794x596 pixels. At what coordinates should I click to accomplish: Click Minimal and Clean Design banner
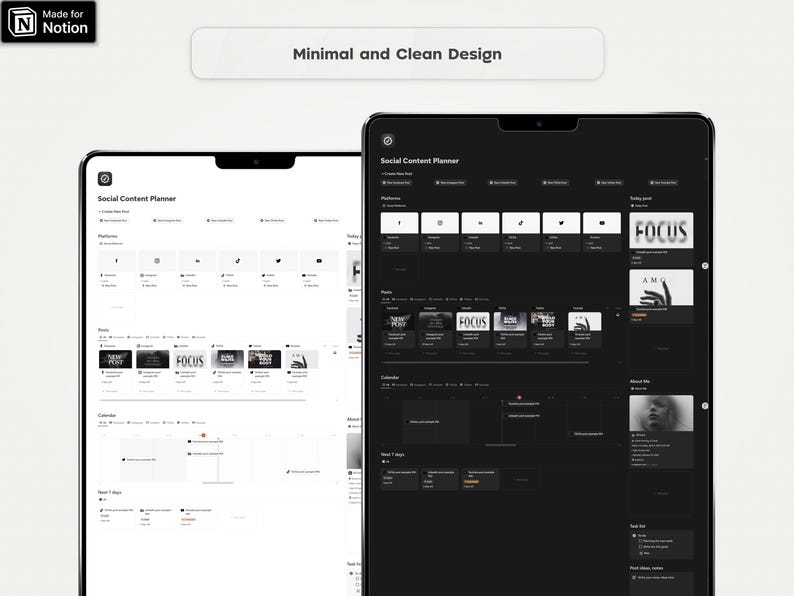click(x=398, y=54)
